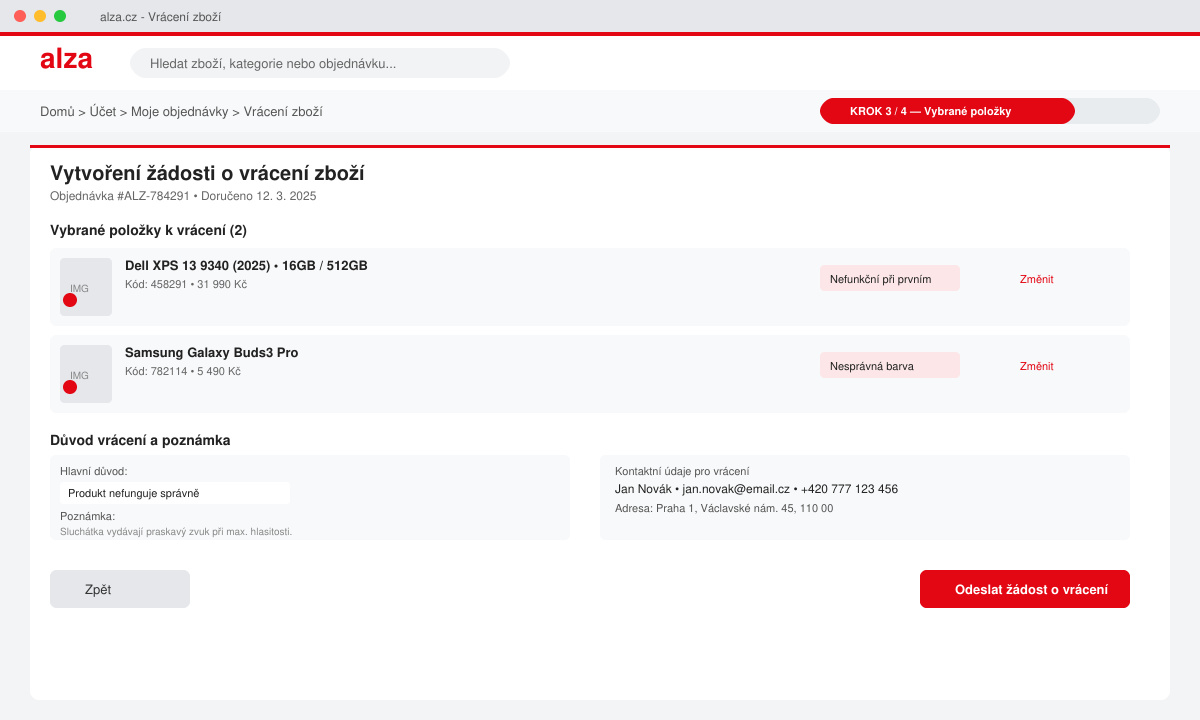1200x720 pixels.
Task: Open Účet breadcrumb link
Action: 102,112
